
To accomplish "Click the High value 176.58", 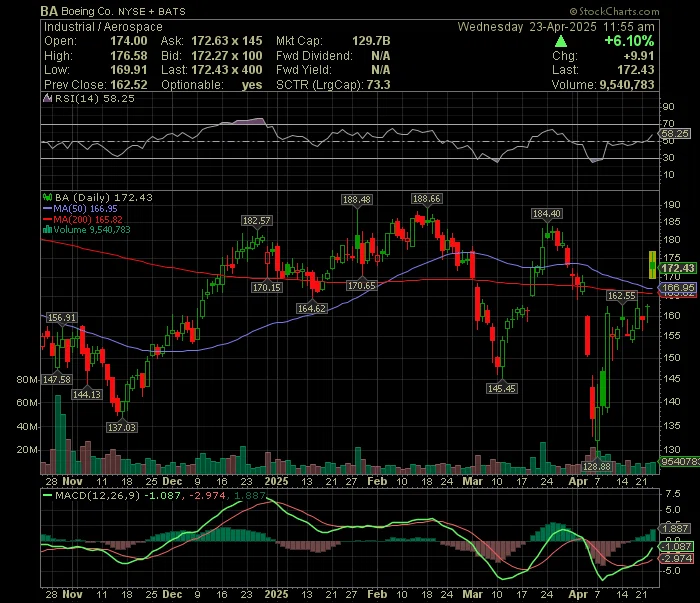I will [x=129, y=56].
